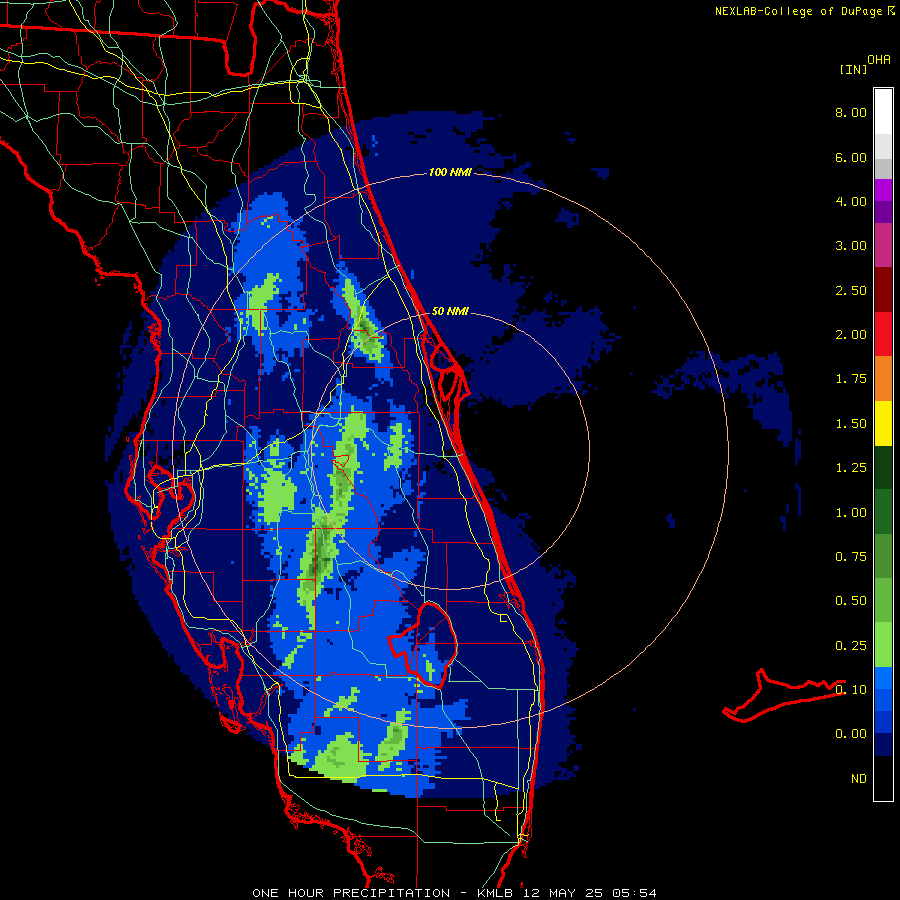The height and width of the screenshot is (900, 900).
Task: Click the NEXLAB-College of DuPage watermark text
Action: pos(804,11)
